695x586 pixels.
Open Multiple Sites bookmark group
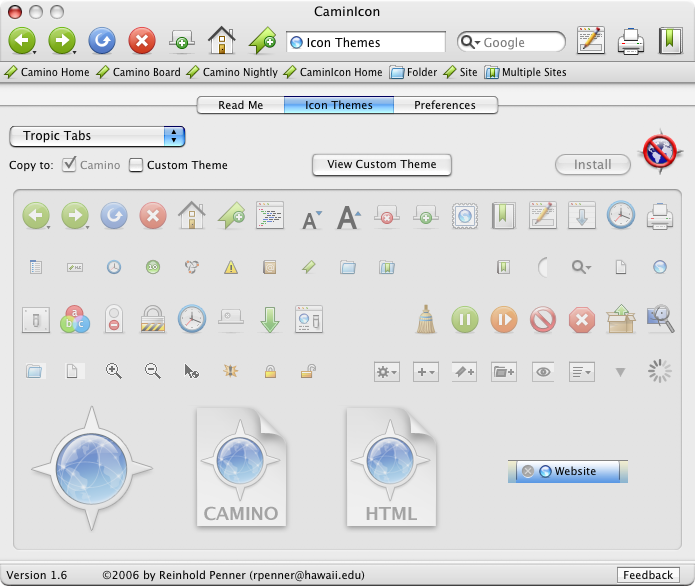(526, 72)
